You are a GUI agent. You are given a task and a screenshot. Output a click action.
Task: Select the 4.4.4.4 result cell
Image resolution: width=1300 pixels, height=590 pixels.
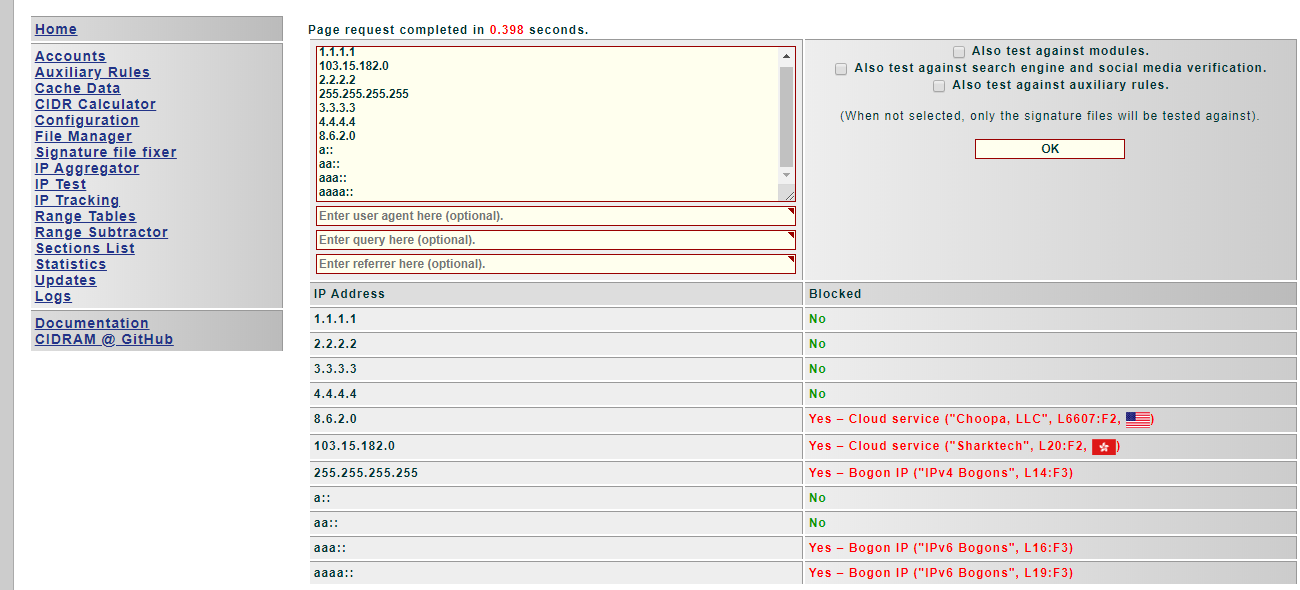click(x=556, y=395)
